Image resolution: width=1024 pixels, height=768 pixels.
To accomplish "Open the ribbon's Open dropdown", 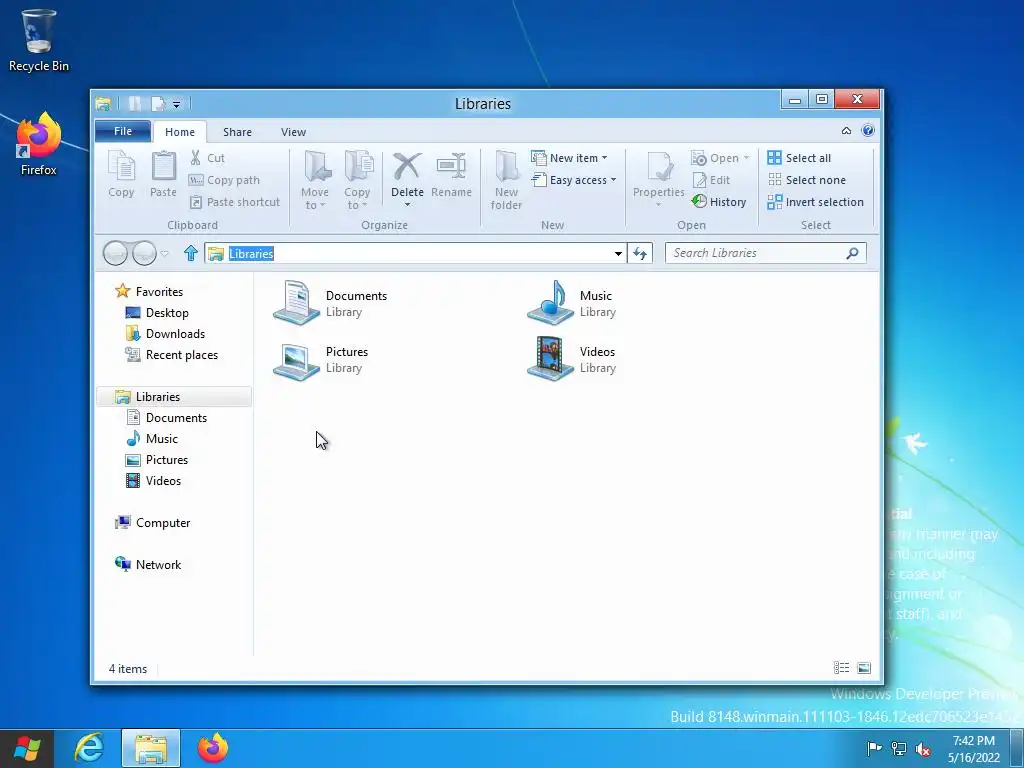I will pos(720,158).
